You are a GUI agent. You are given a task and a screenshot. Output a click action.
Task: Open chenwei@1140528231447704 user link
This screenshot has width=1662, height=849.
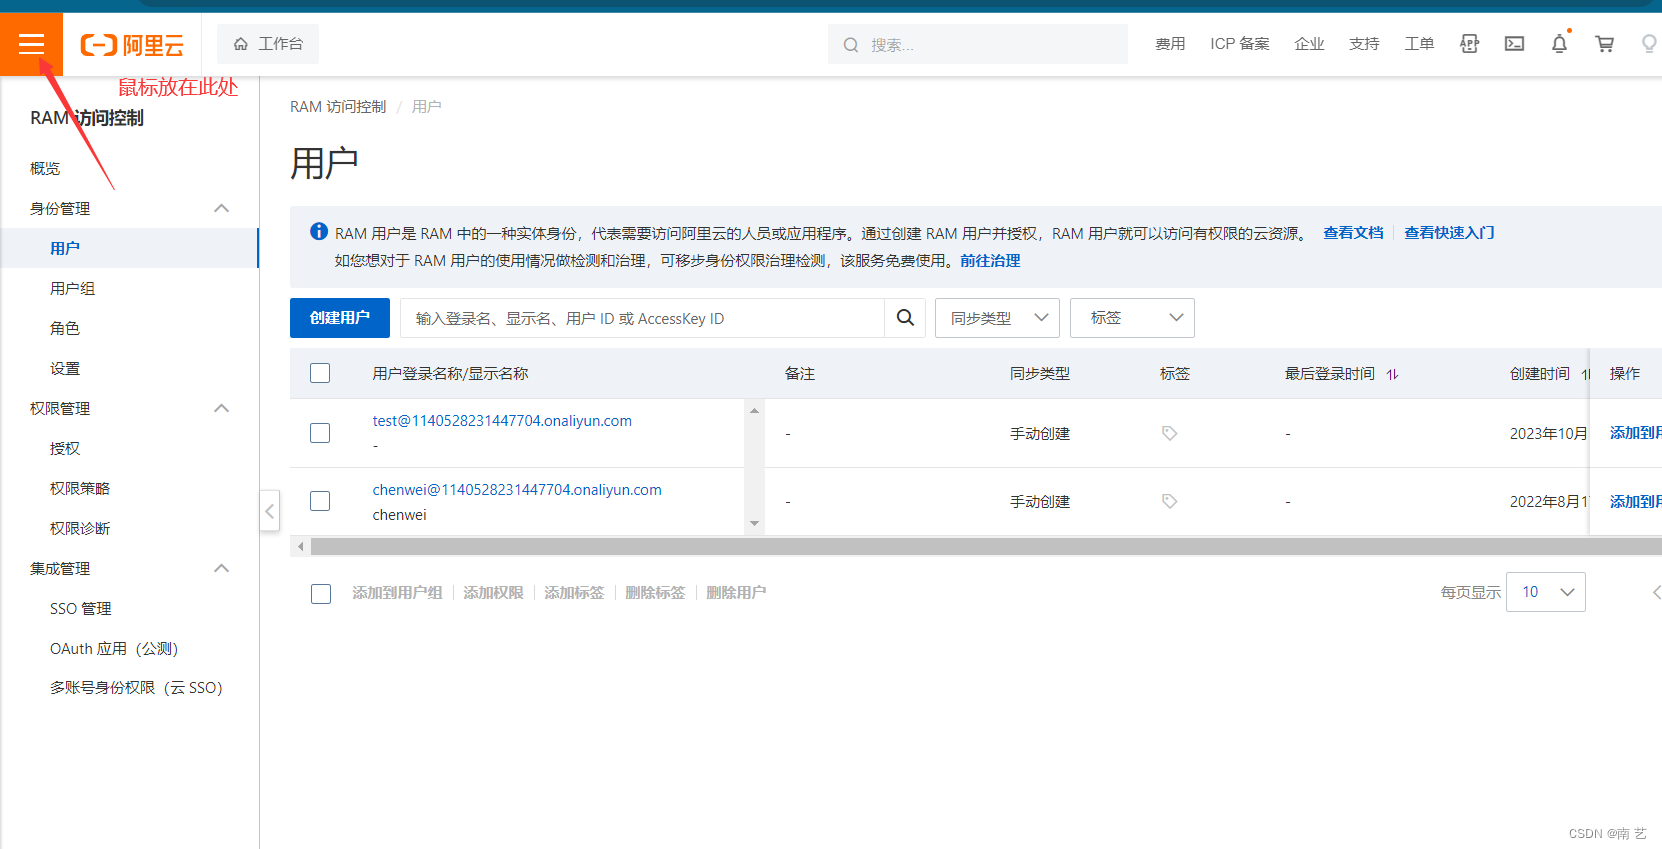[517, 490]
